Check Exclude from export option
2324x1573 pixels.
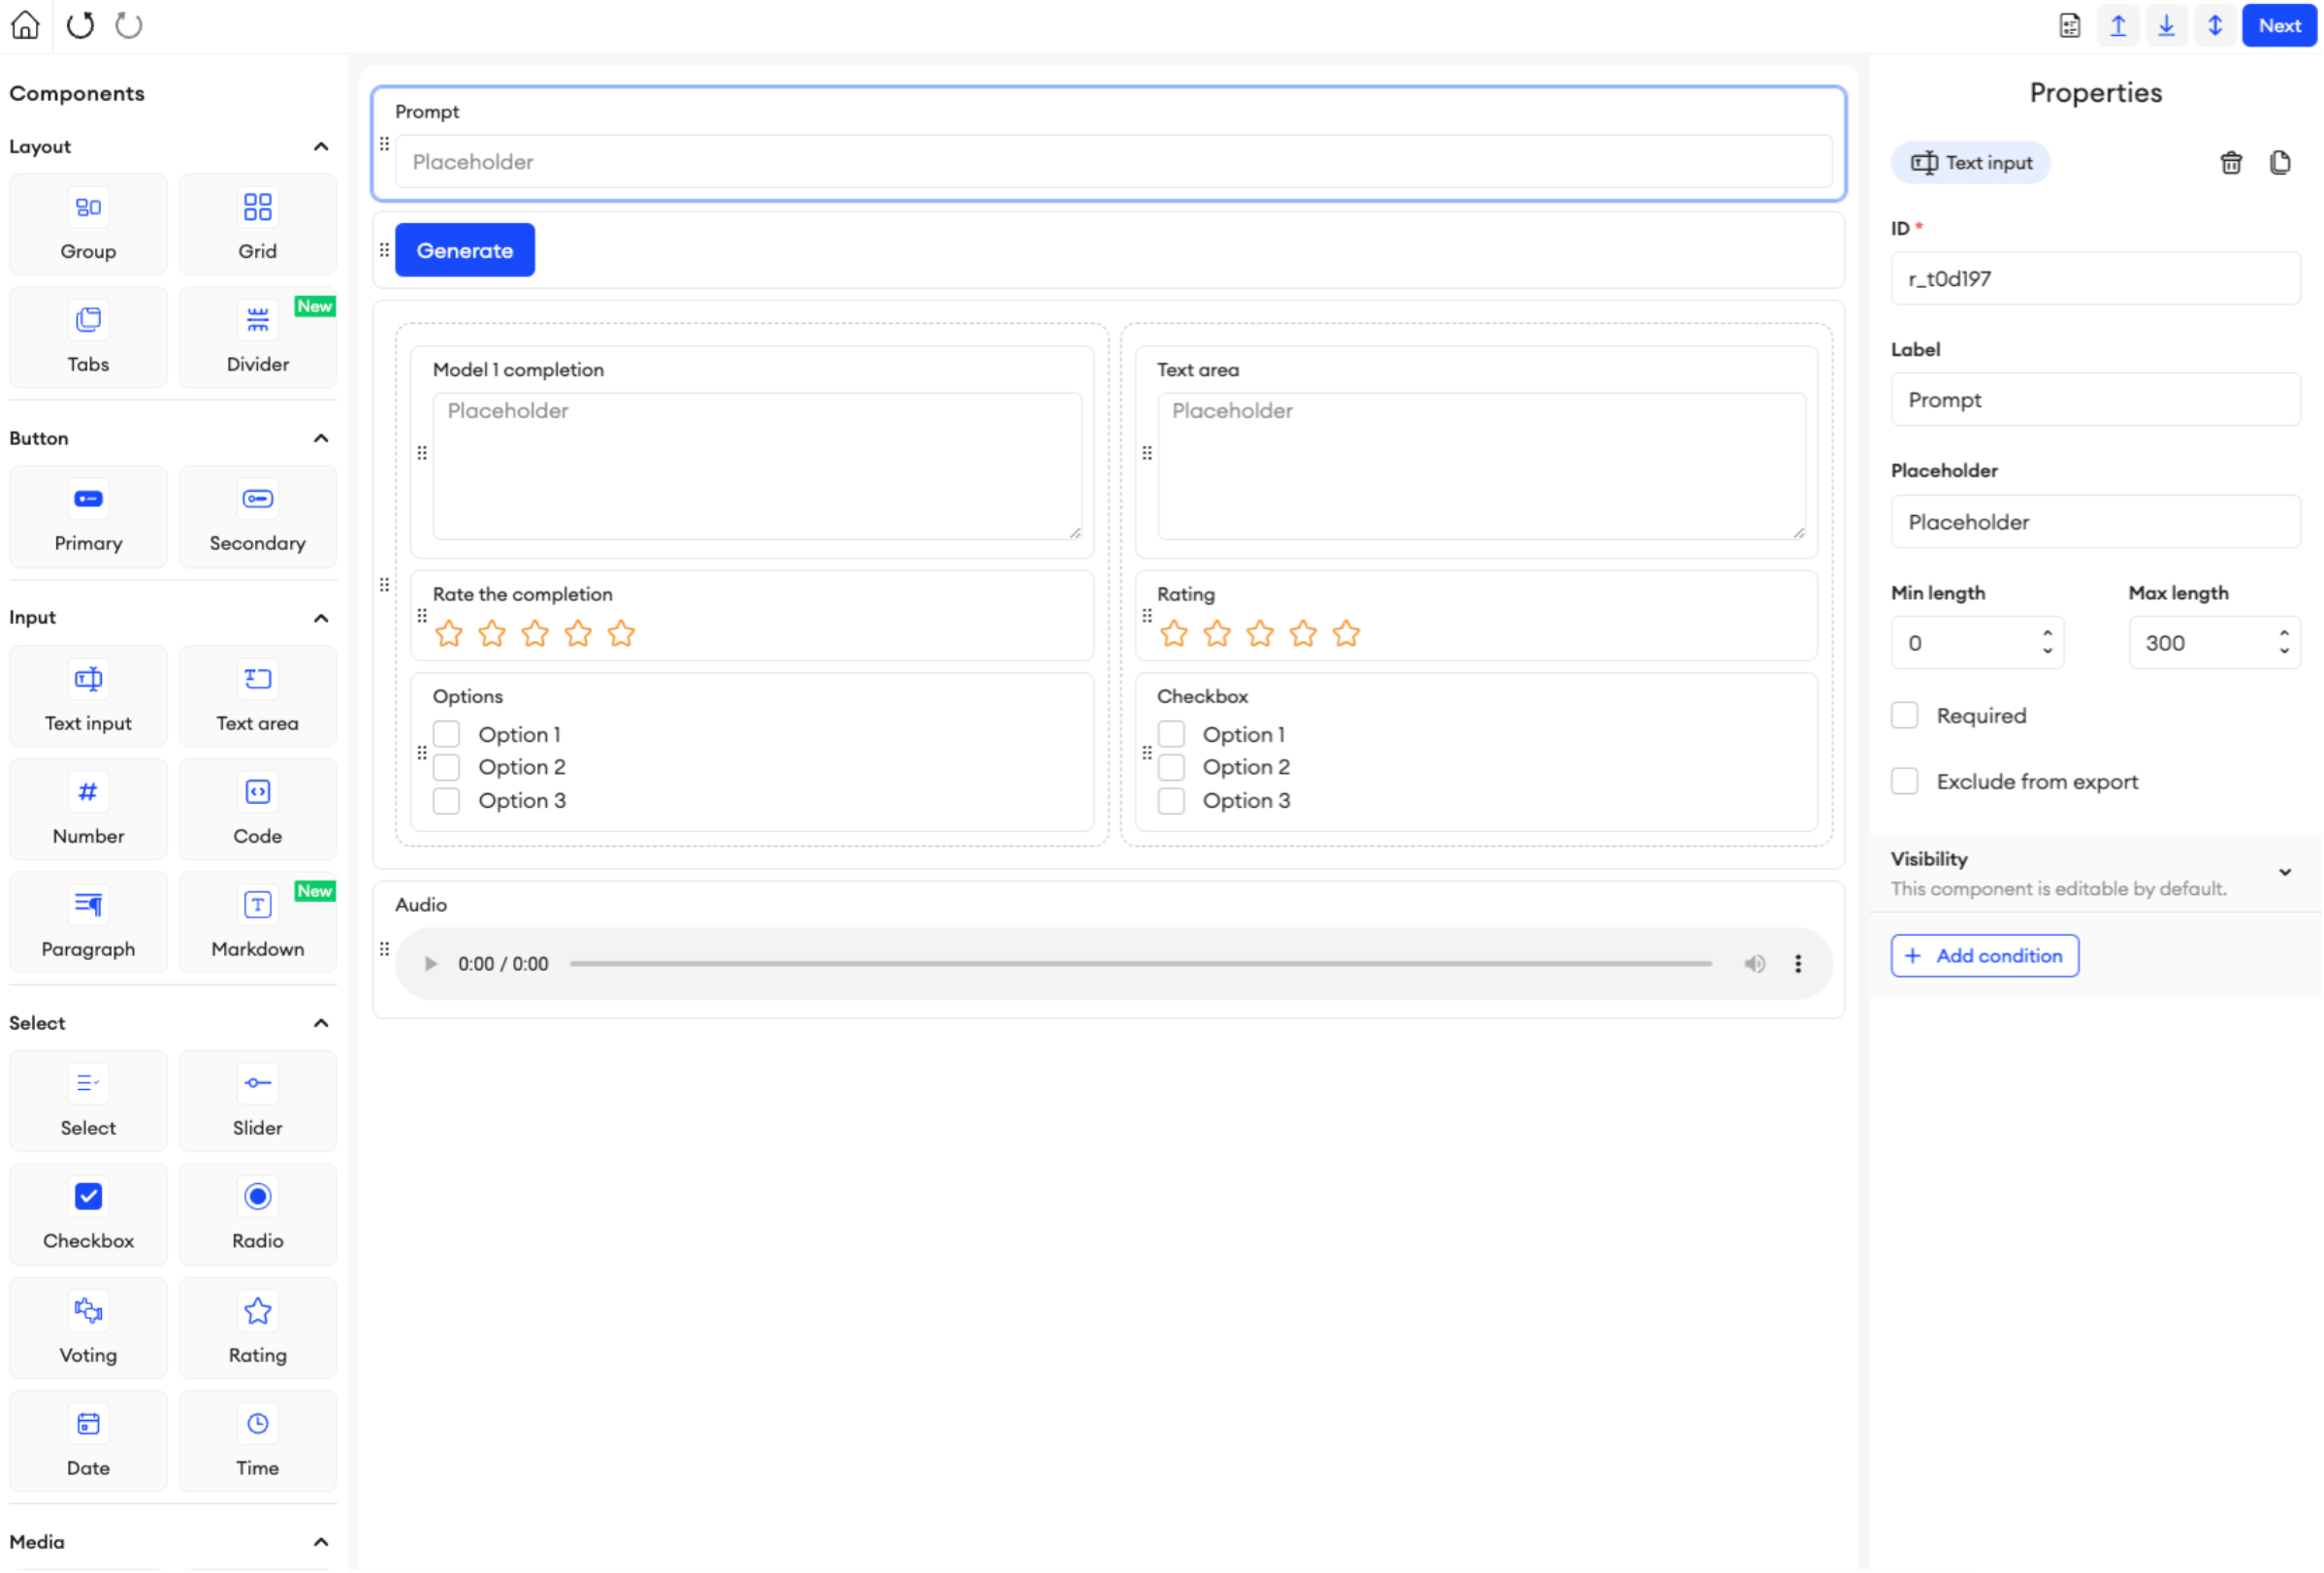point(1905,781)
